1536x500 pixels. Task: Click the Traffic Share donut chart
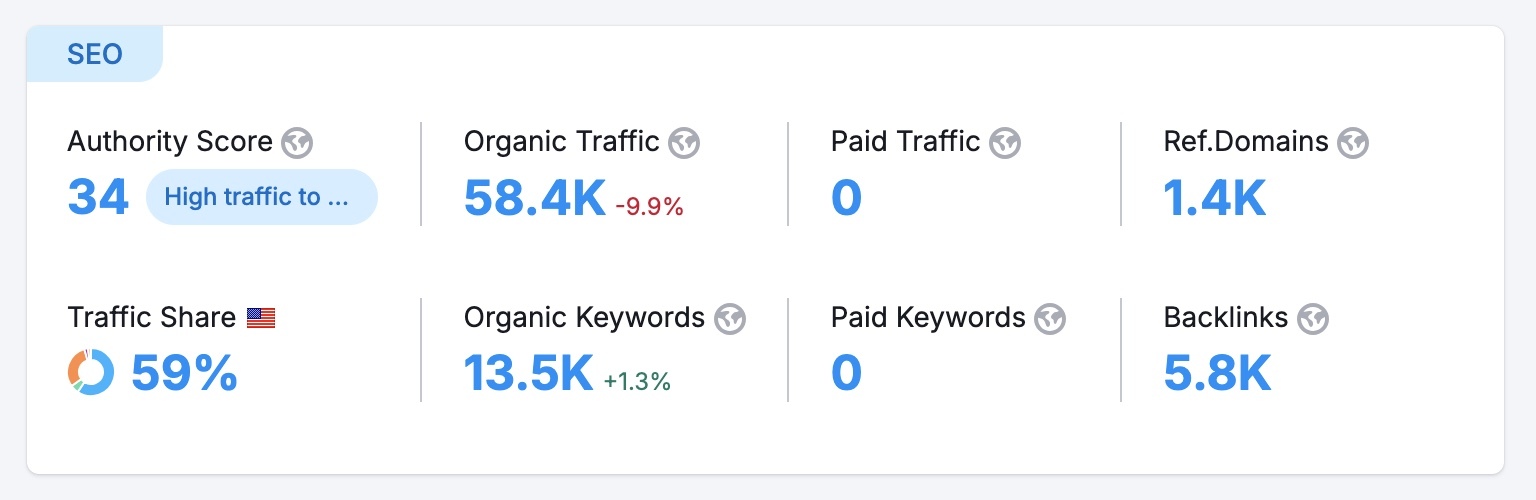click(91, 372)
